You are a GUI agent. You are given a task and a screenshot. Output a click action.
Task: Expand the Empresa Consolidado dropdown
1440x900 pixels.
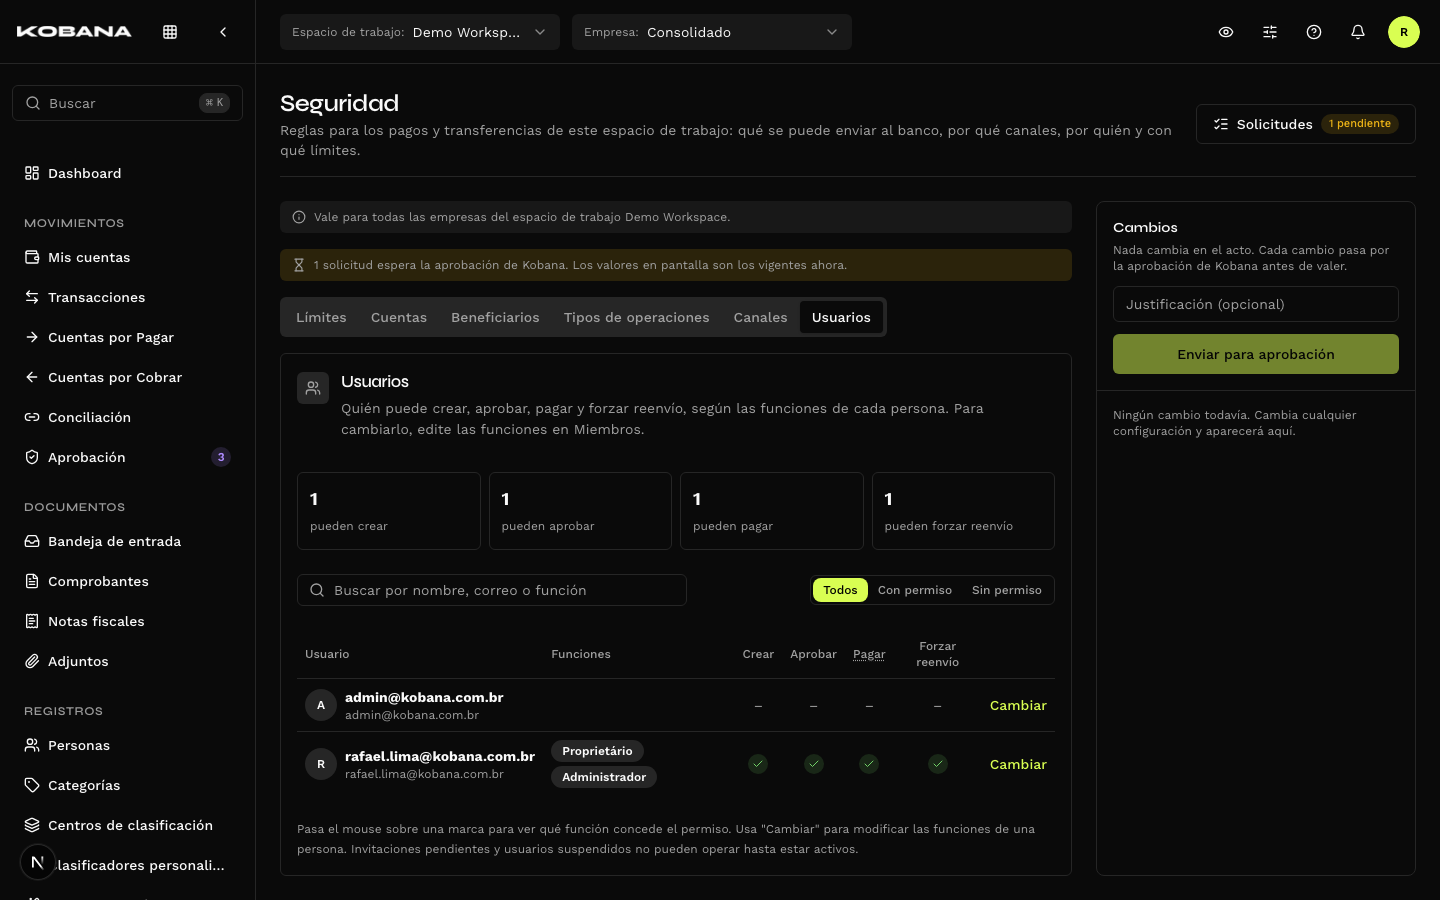[x=712, y=32]
